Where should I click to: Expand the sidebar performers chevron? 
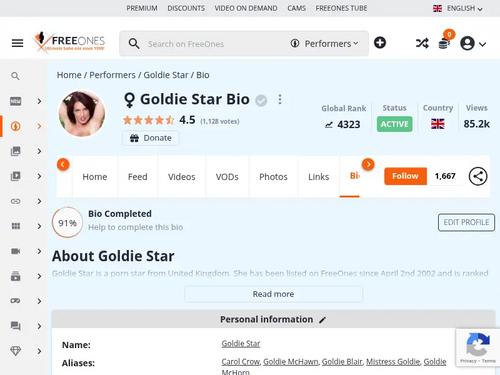[x=39, y=126]
